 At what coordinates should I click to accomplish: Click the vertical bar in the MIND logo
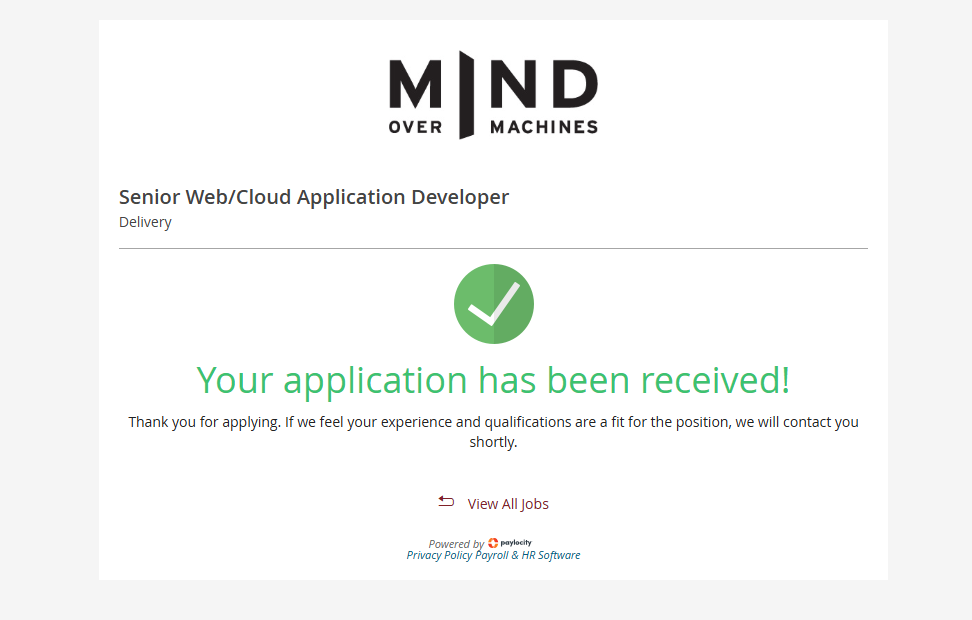[x=465, y=94]
